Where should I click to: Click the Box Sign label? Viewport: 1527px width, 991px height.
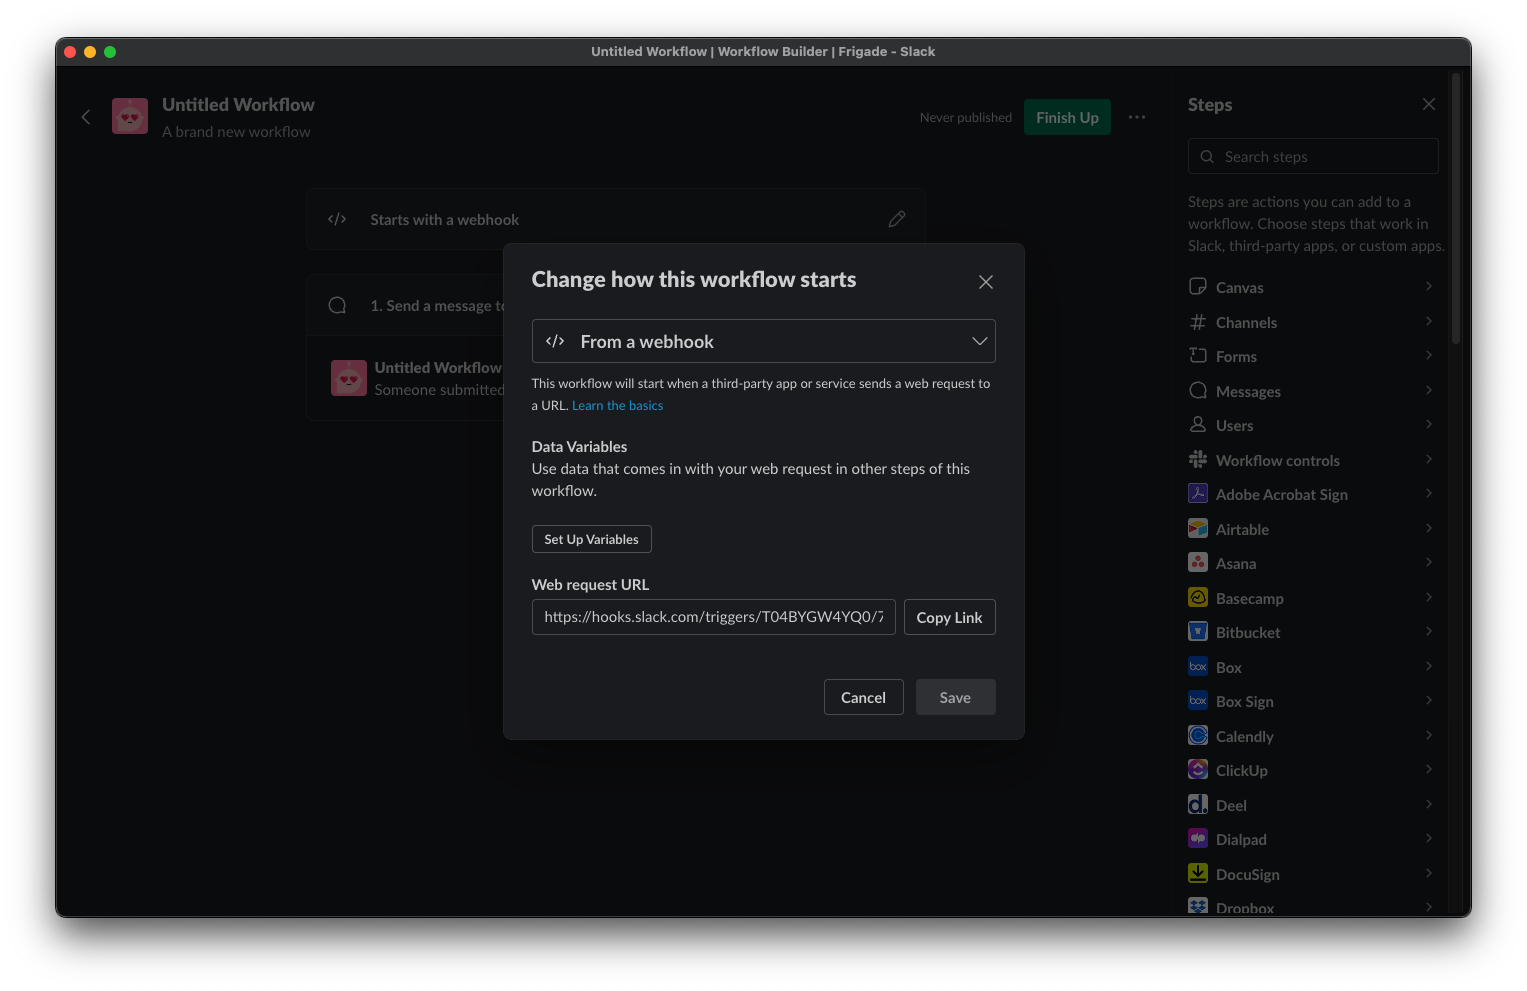click(x=1245, y=701)
